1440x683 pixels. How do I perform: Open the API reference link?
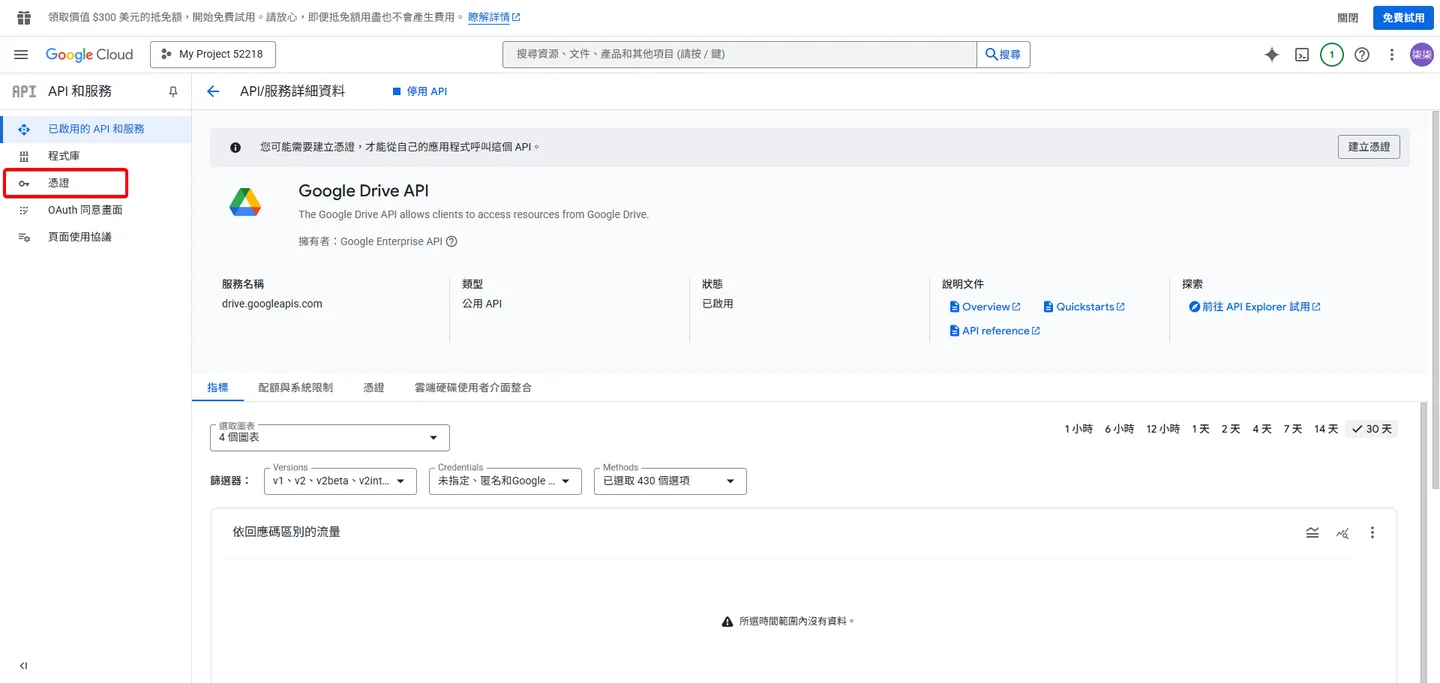point(995,331)
